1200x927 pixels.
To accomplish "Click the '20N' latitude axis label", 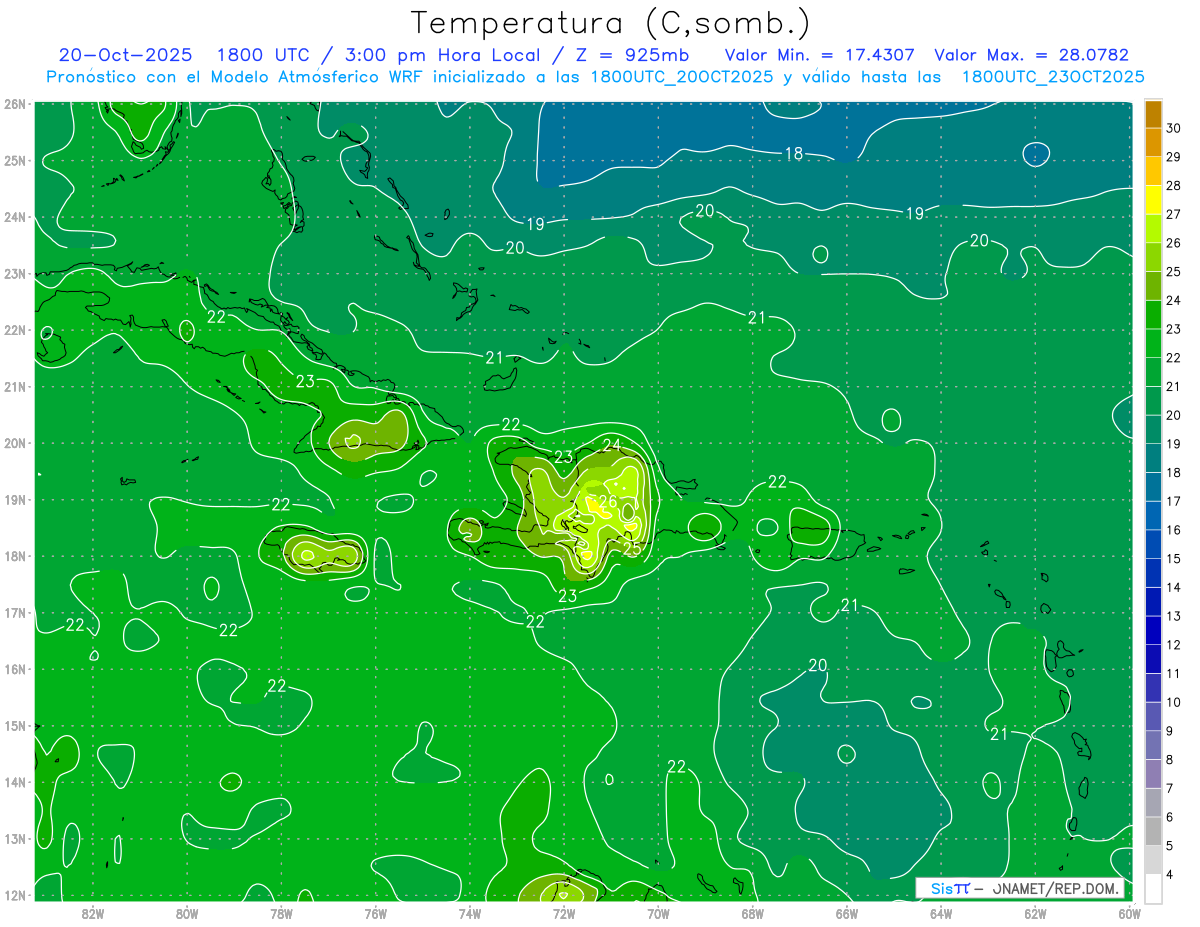I will tap(15, 443).
